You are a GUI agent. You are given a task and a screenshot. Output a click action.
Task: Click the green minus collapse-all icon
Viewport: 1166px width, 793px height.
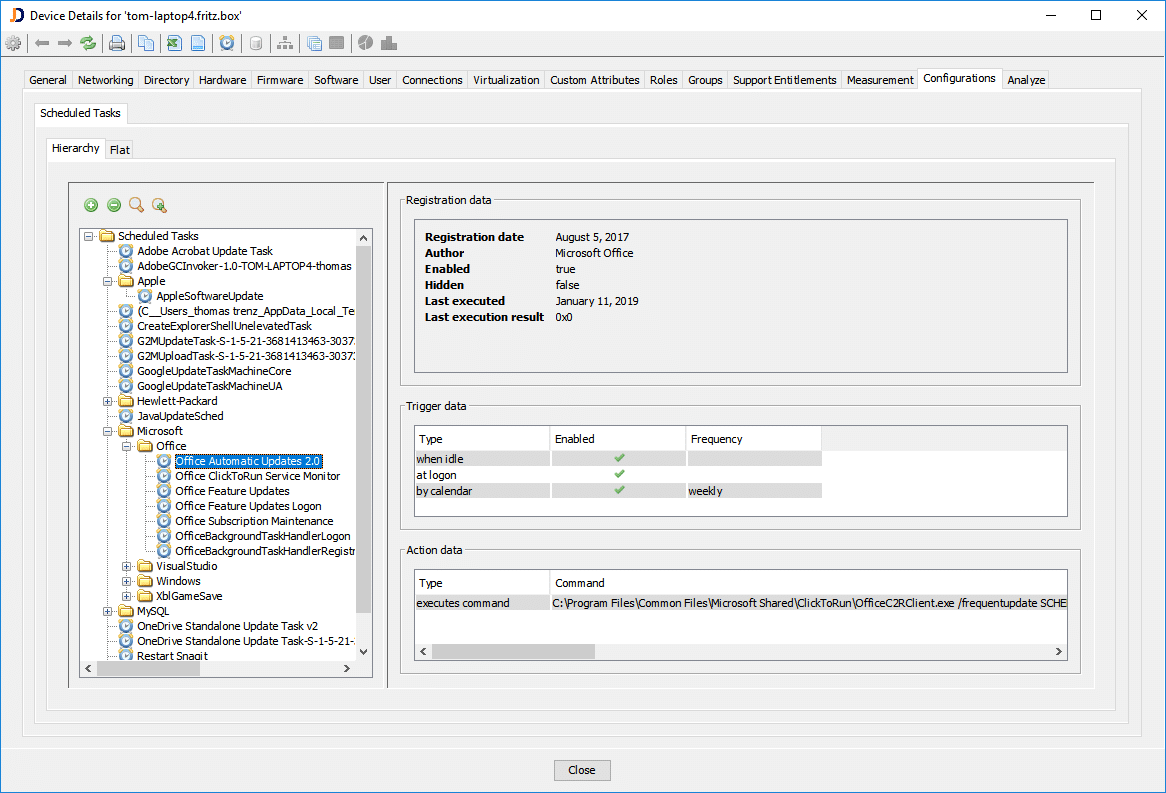click(114, 205)
